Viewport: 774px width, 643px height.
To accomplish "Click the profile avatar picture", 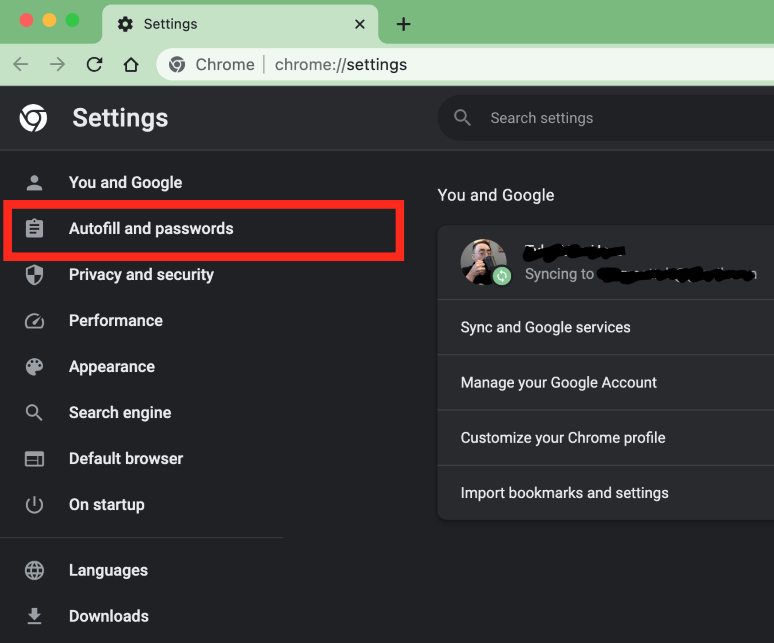I will pos(484,262).
